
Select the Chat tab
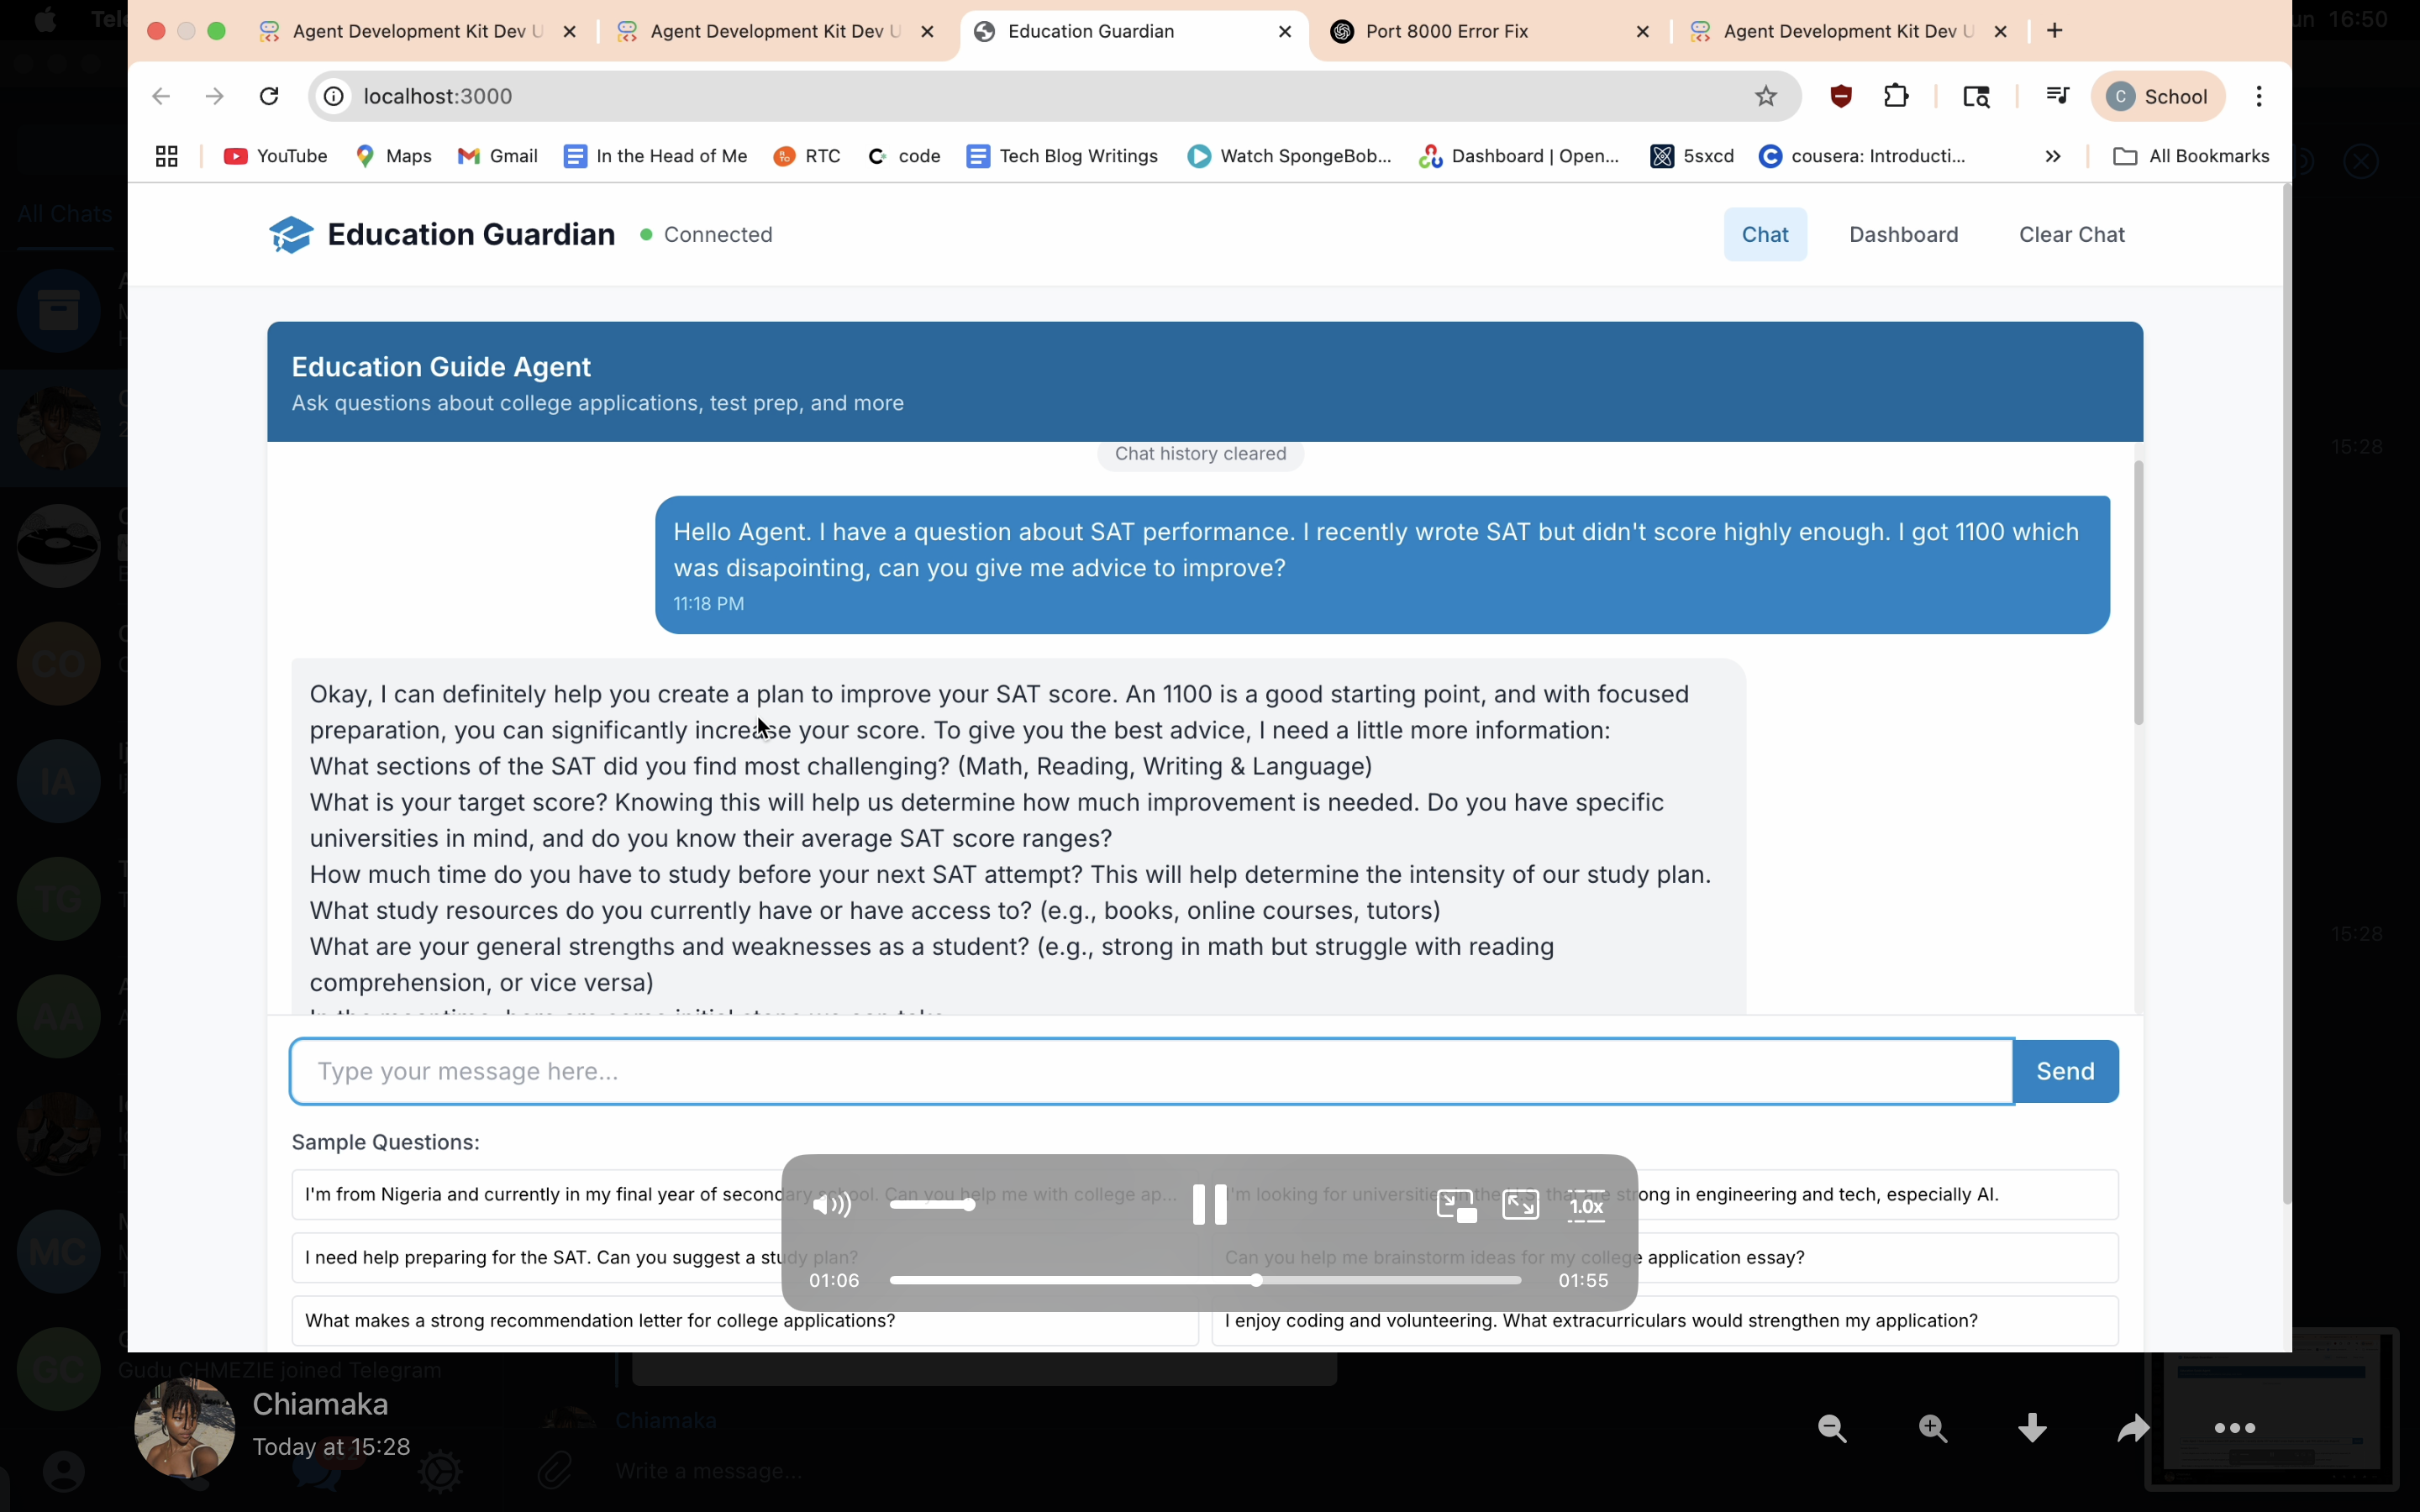[x=1764, y=234]
